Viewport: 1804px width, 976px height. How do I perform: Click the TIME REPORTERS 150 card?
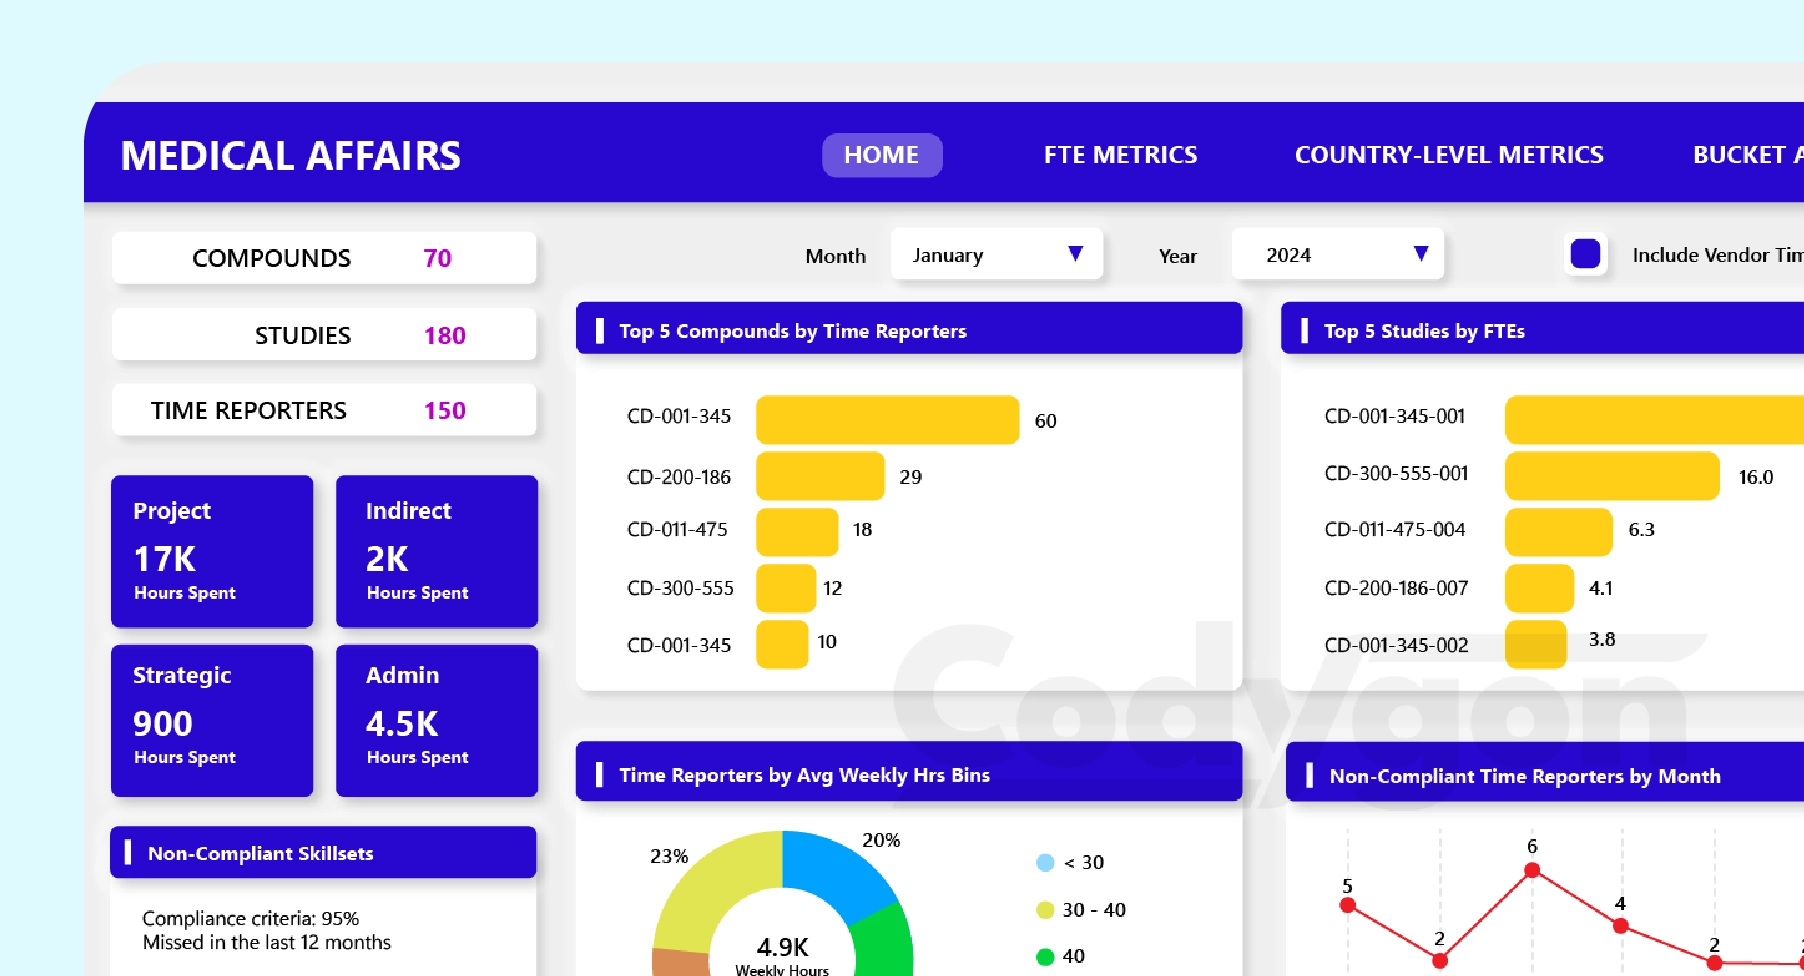point(324,410)
